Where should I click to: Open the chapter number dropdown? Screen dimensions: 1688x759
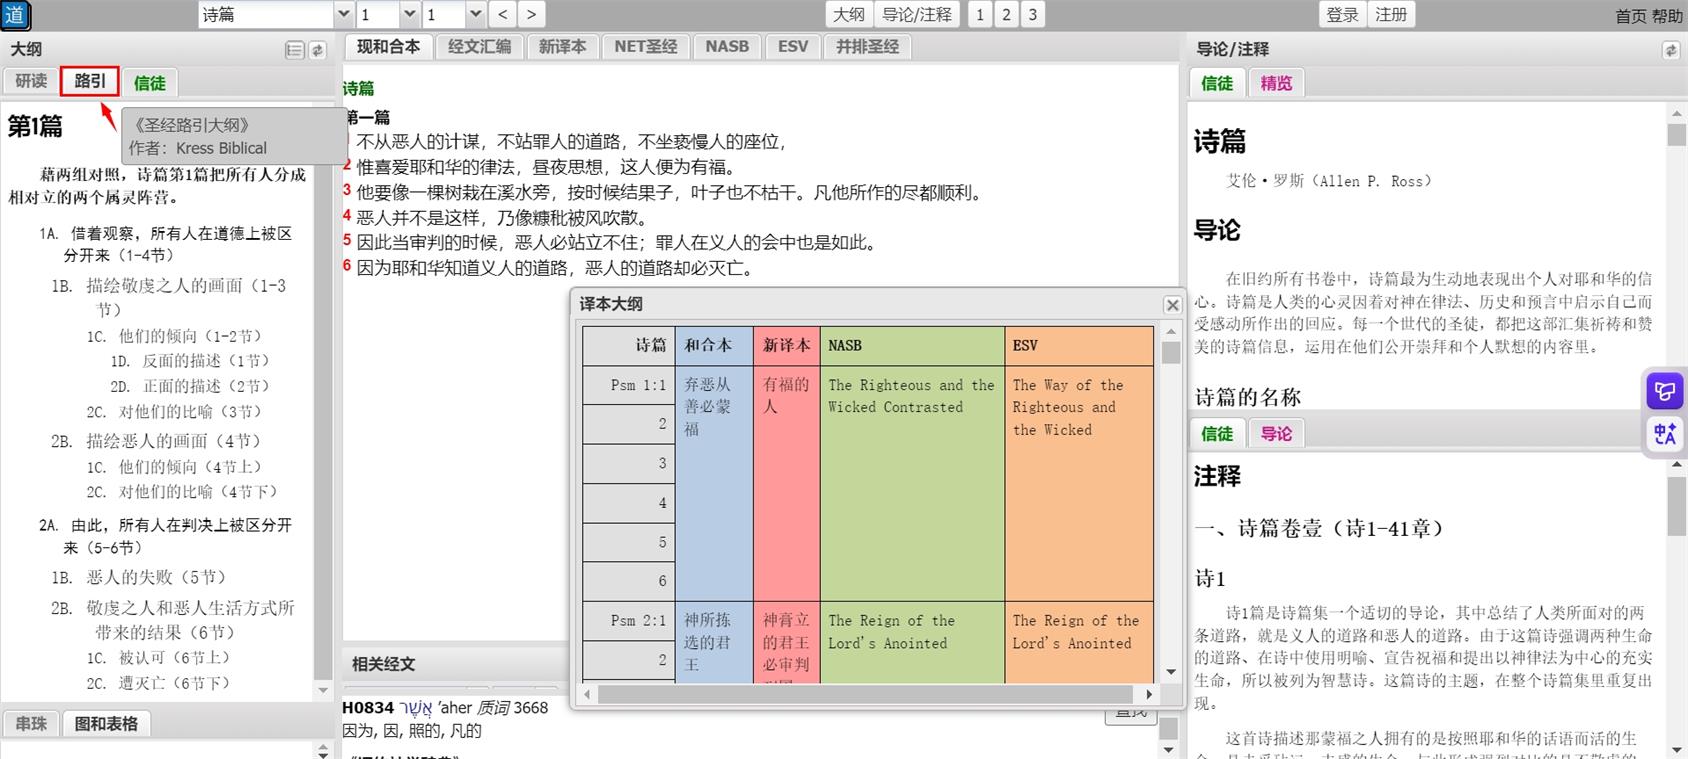(409, 15)
